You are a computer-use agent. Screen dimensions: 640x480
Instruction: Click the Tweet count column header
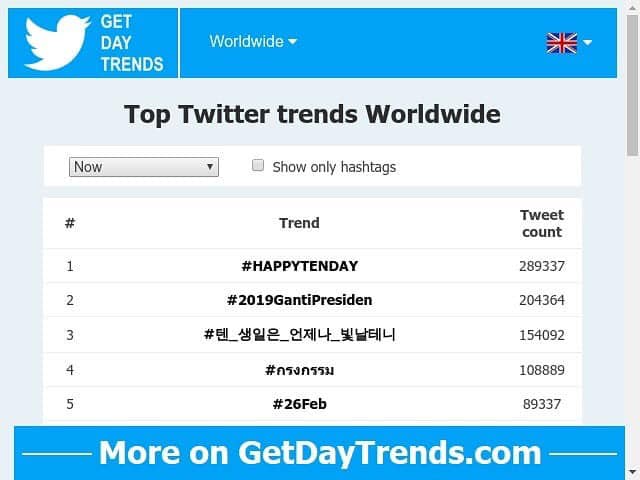pos(541,223)
